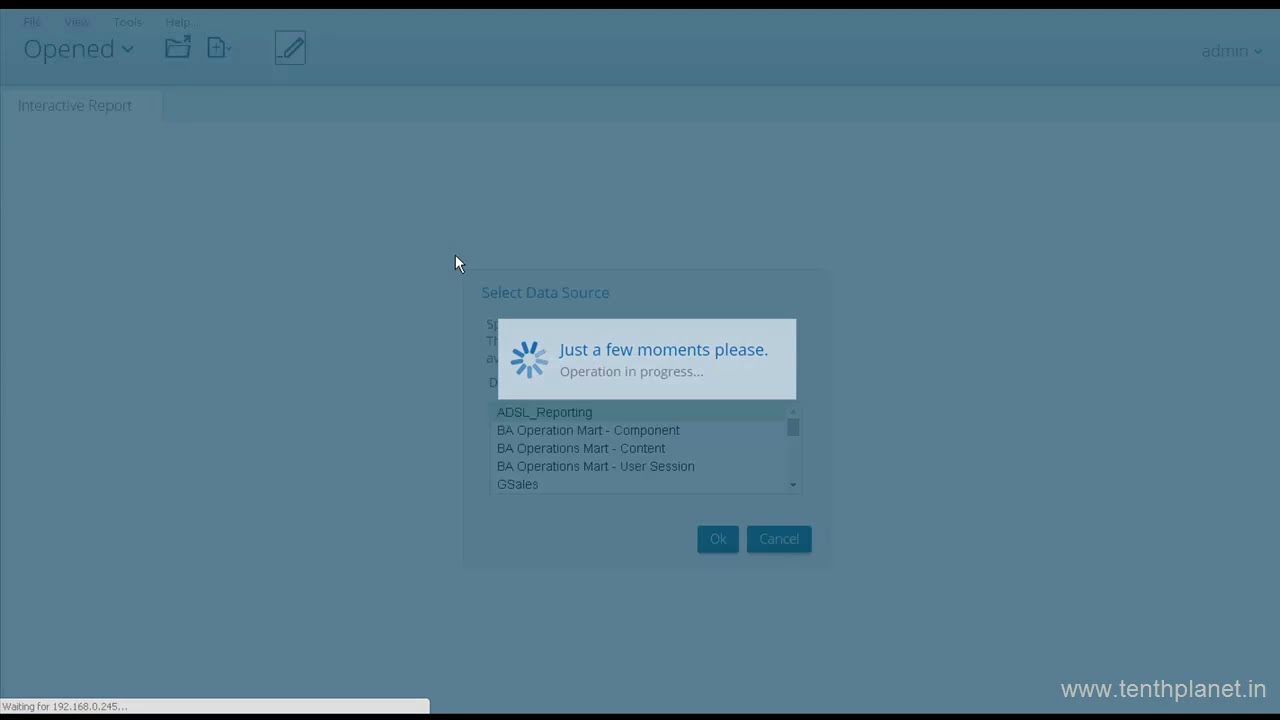The height and width of the screenshot is (720, 1280).
Task: Click scrollbar down arrow in data source list
Action: click(793, 485)
